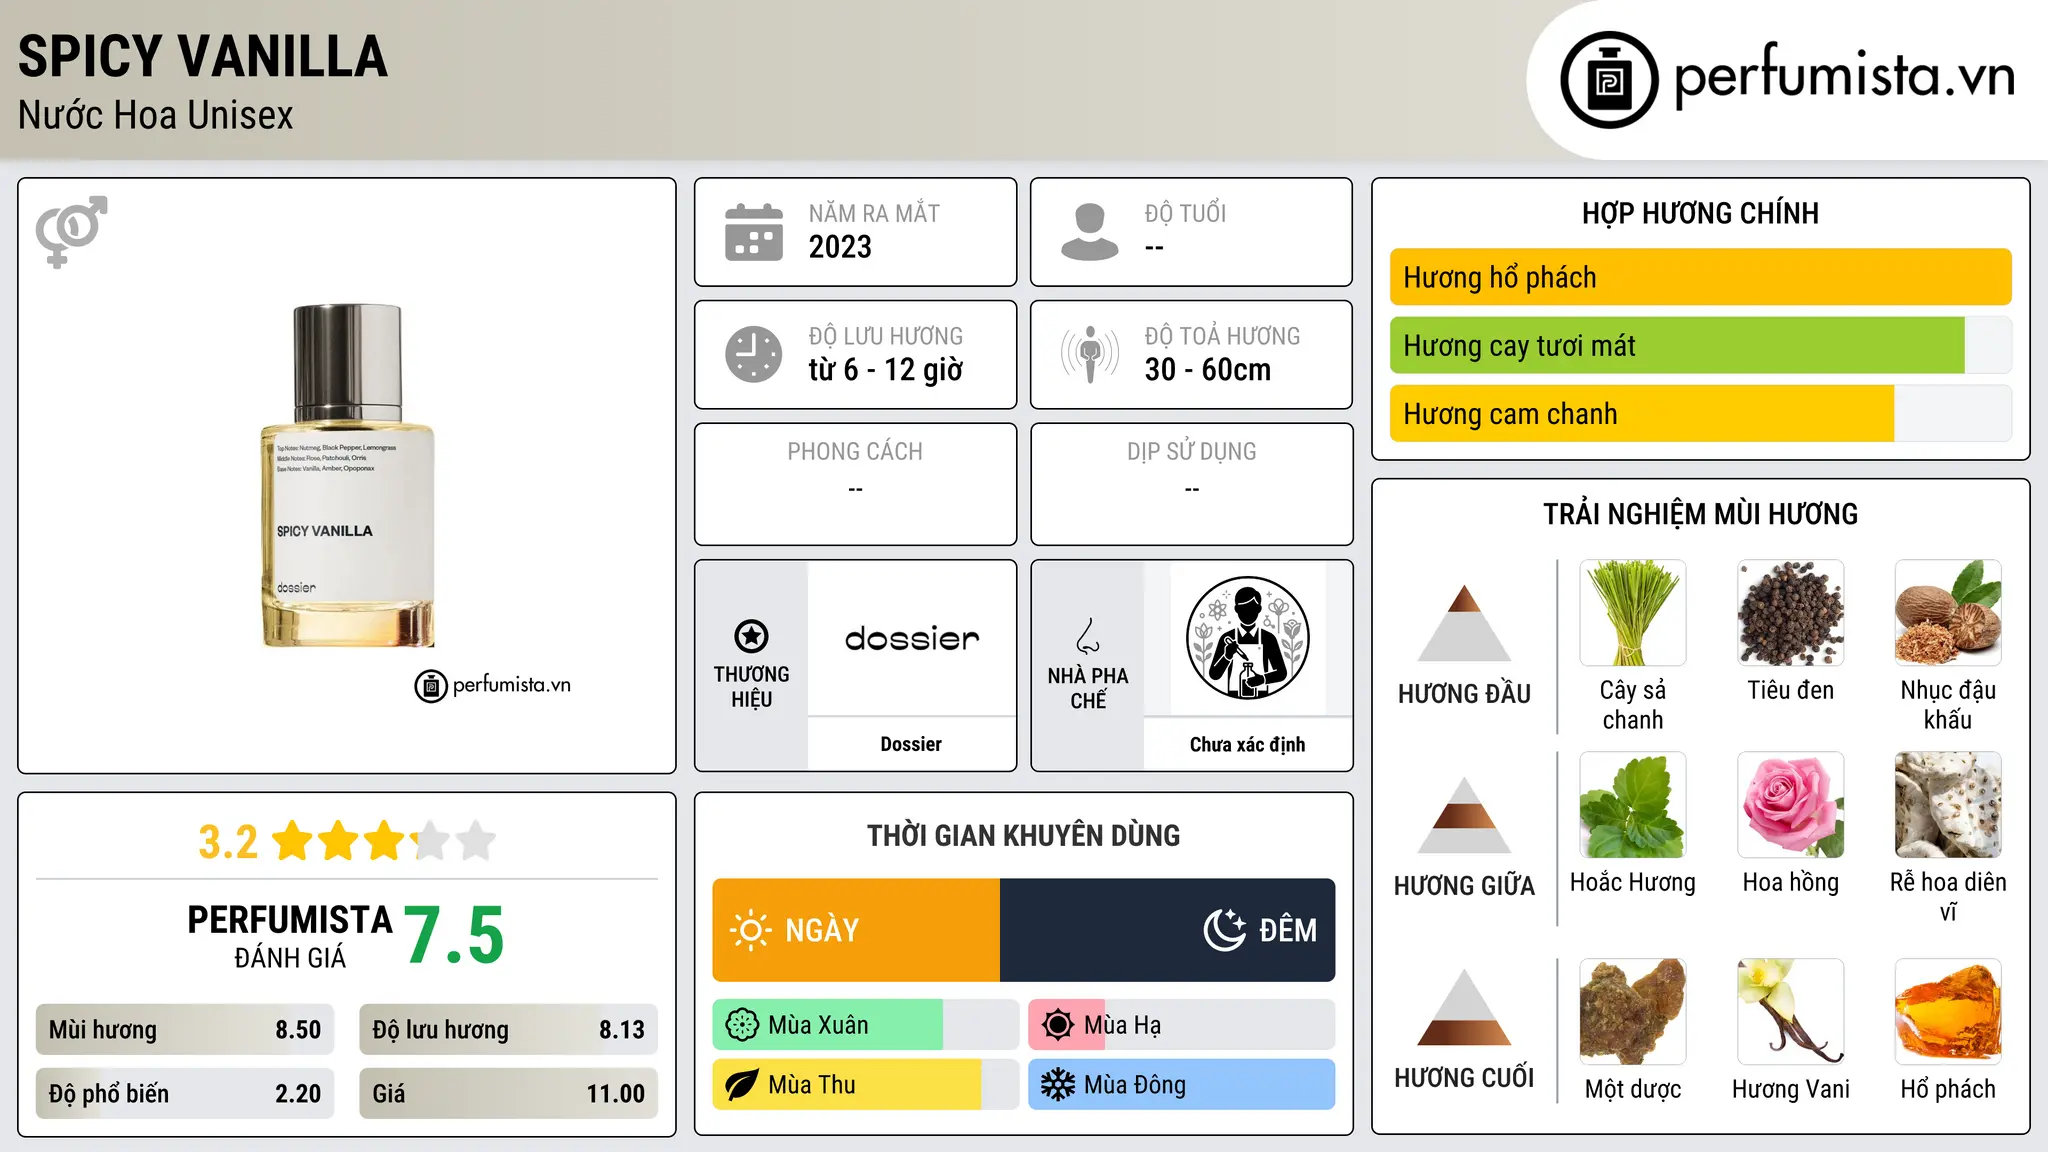The width and height of the screenshot is (2048, 1152).
Task: Click the unisex gender symbol icon
Action: pos(71,231)
